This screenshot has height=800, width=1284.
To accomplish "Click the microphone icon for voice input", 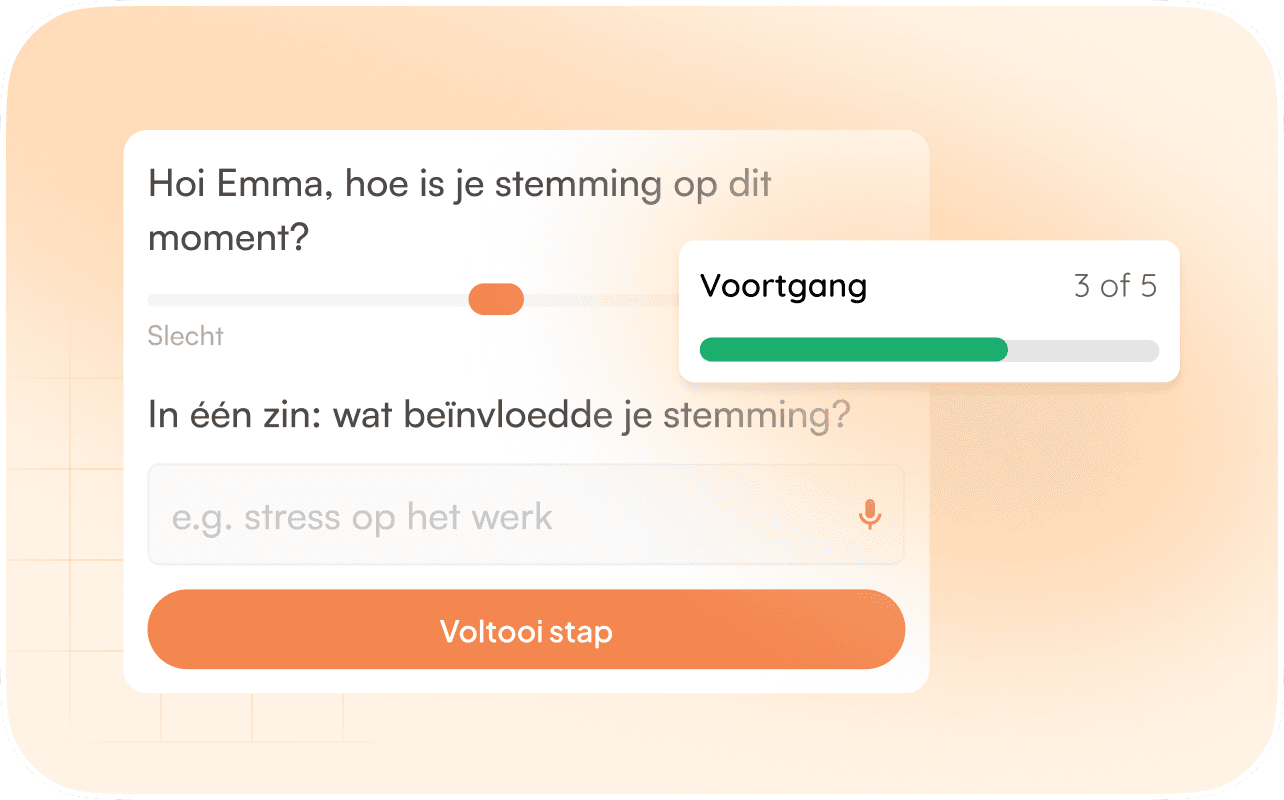I will tap(869, 514).
